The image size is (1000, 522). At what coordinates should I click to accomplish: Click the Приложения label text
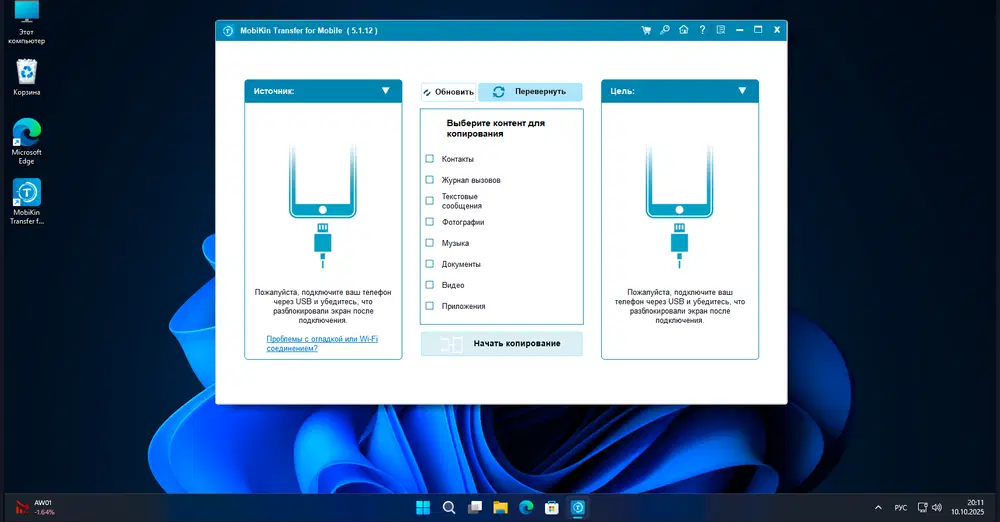tap(463, 306)
